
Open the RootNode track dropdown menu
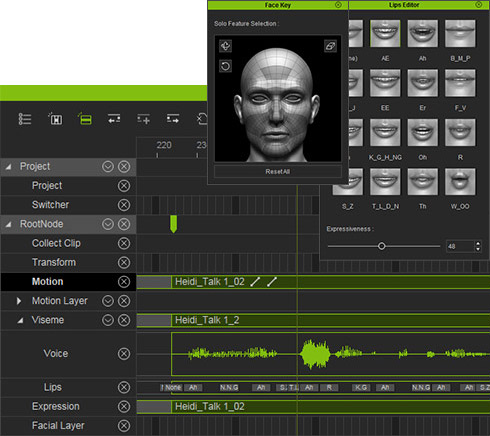click(108, 224)
